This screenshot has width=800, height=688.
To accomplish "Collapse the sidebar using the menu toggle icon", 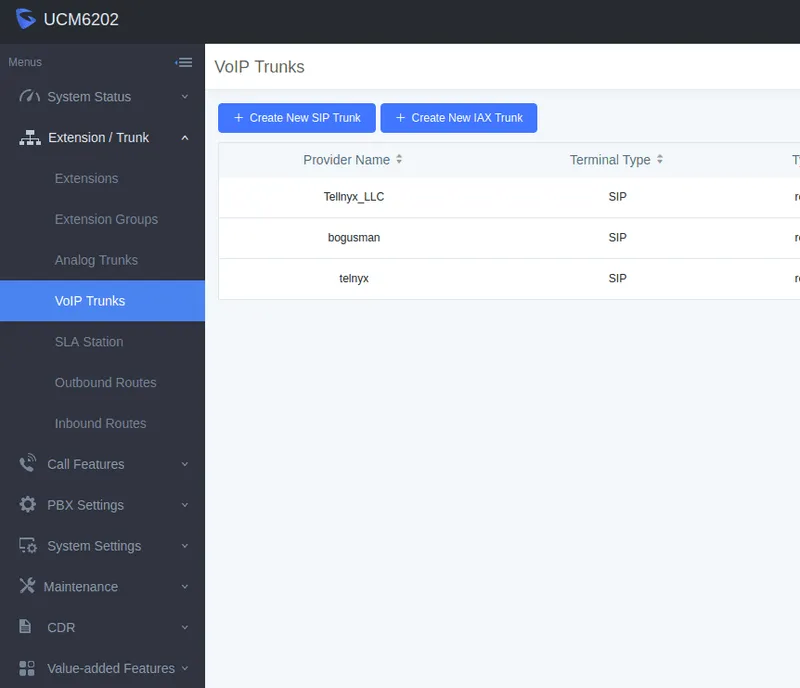I will (x=184, y=62).
